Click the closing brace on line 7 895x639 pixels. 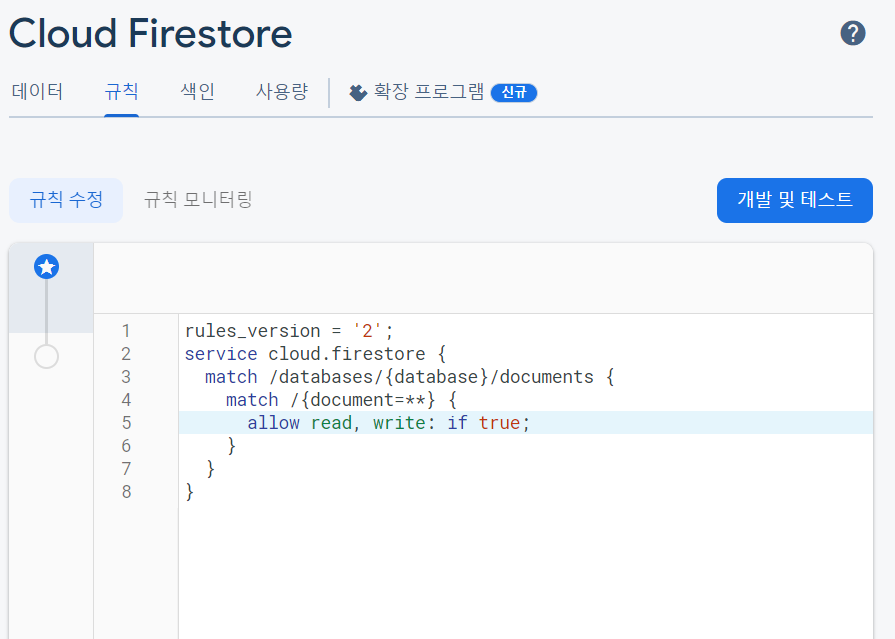(211, 469)
